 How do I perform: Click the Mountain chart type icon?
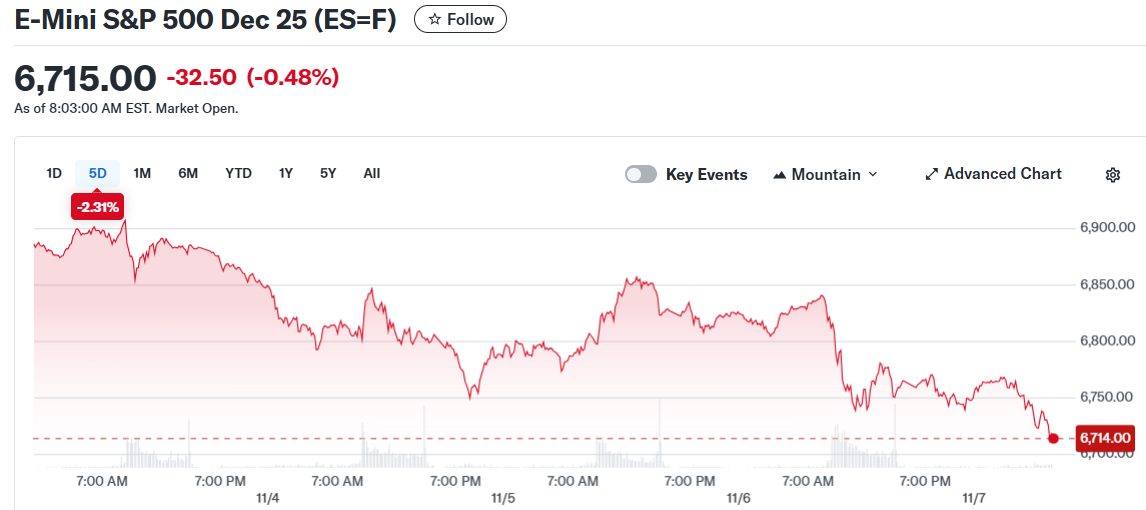point(780,175)
